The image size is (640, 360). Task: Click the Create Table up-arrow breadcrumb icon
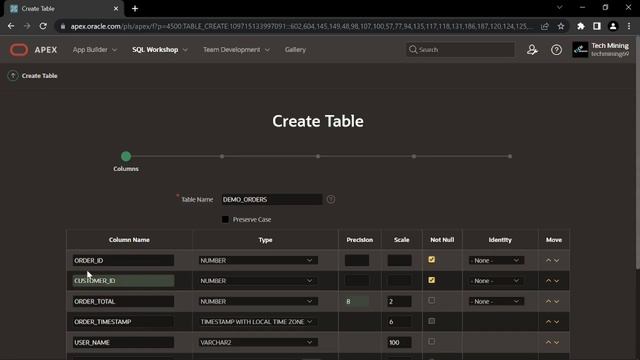[x=13, y=76]
